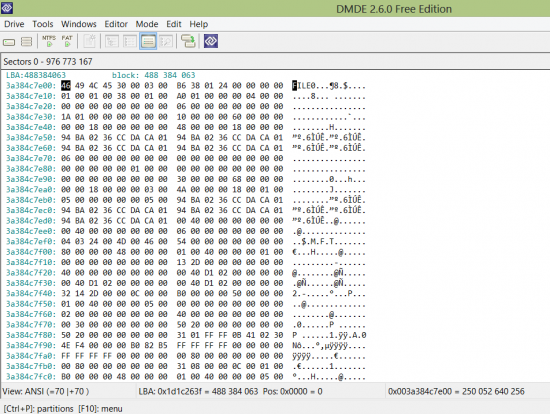Open the Help menu
The image size is (550, 414).
tap(199, 24)
